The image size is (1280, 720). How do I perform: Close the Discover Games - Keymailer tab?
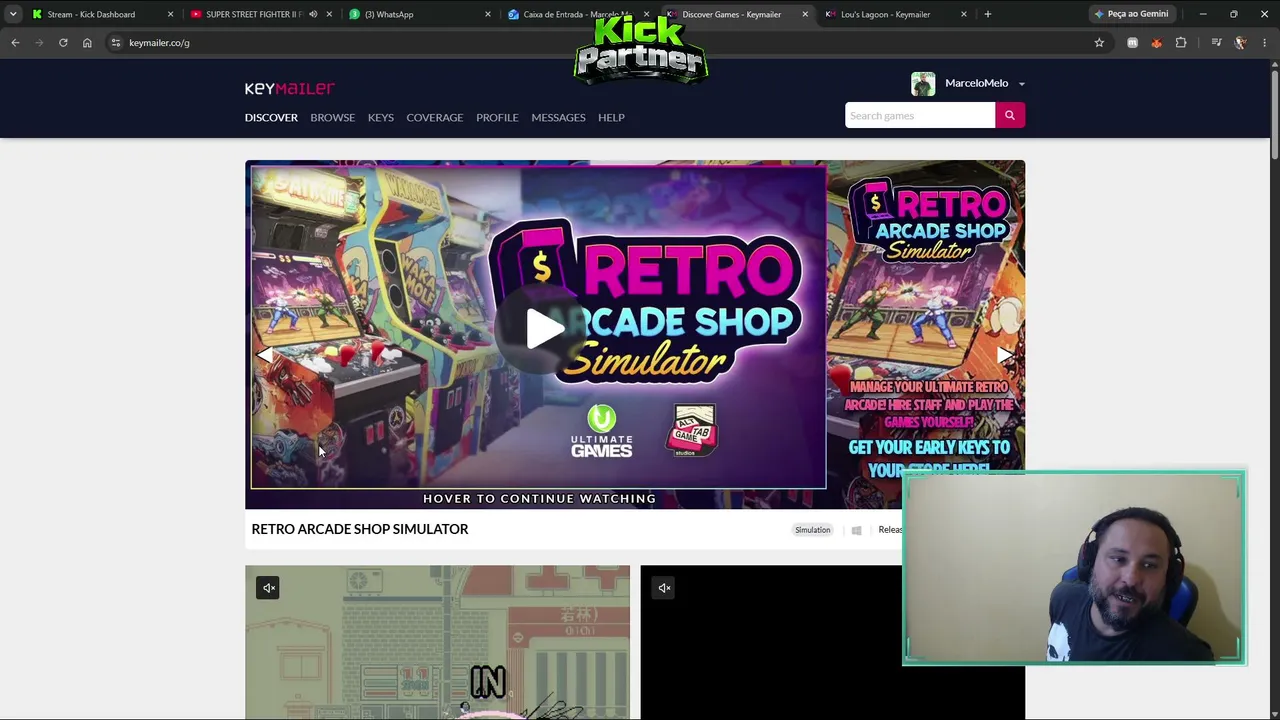pyautogui.click(x=805, y=14)
